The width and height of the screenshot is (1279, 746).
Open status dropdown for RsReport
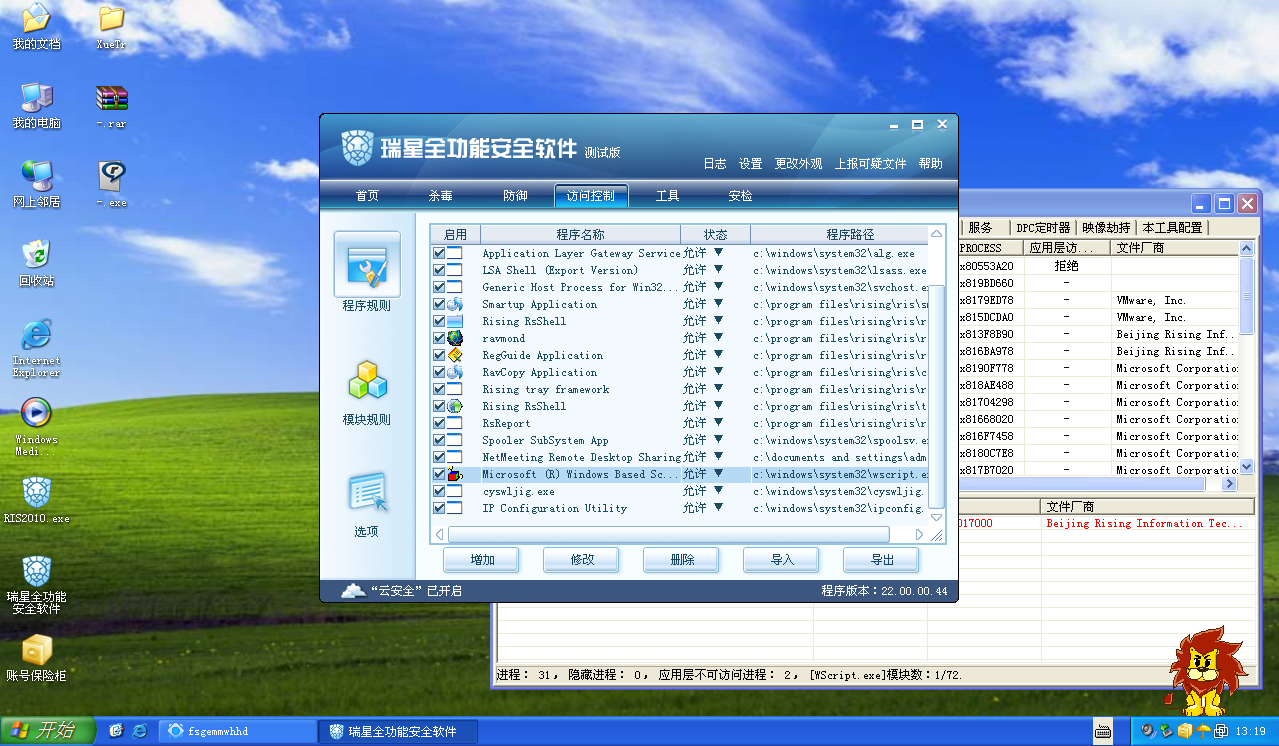click(x=718, y=423)
